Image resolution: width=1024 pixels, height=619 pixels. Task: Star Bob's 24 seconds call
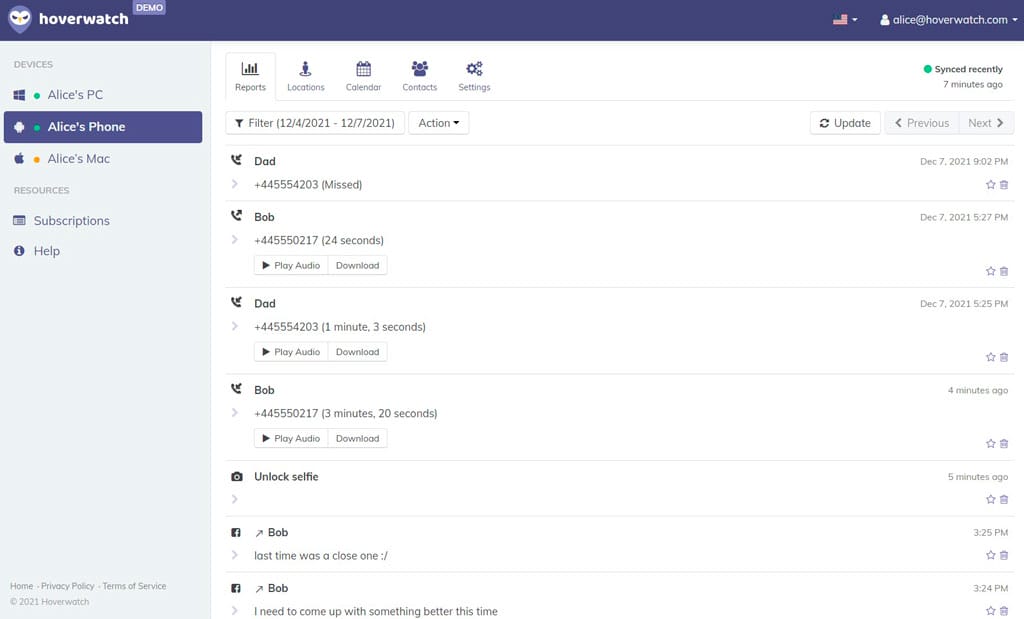point(991,271)
